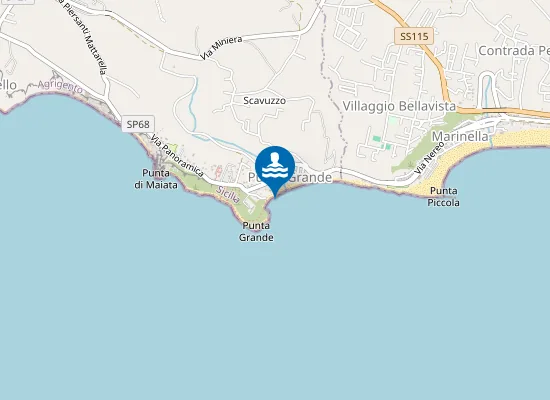Click the Scavuzzo place label
550x400 pixels.
(x=264, y=101)
